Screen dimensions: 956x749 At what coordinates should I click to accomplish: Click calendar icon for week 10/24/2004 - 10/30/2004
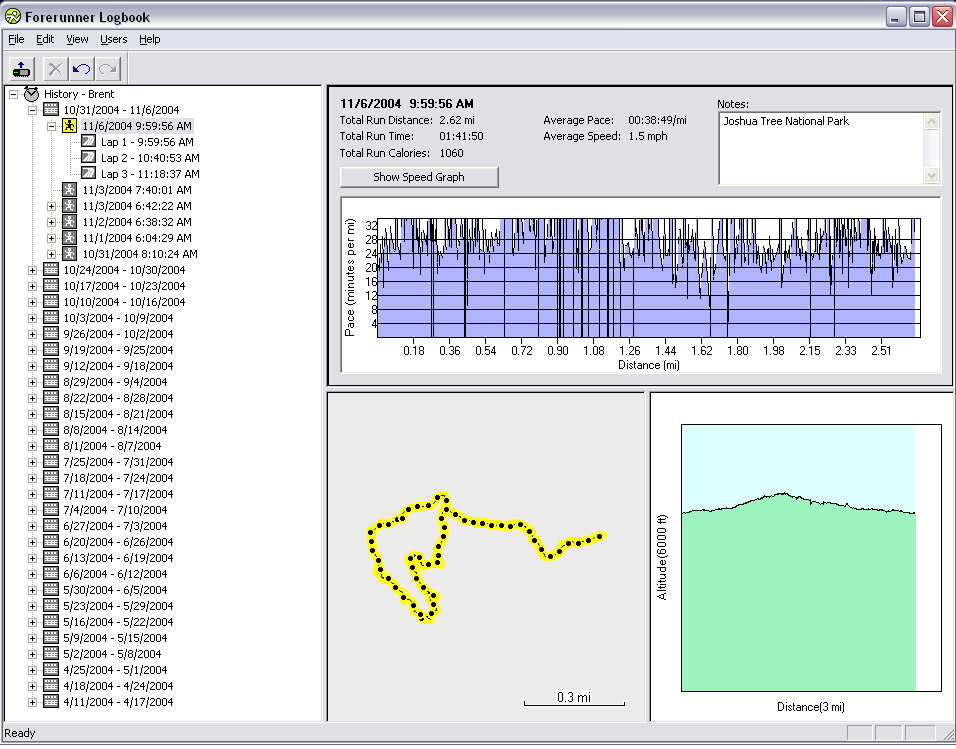tap(51, 270)
